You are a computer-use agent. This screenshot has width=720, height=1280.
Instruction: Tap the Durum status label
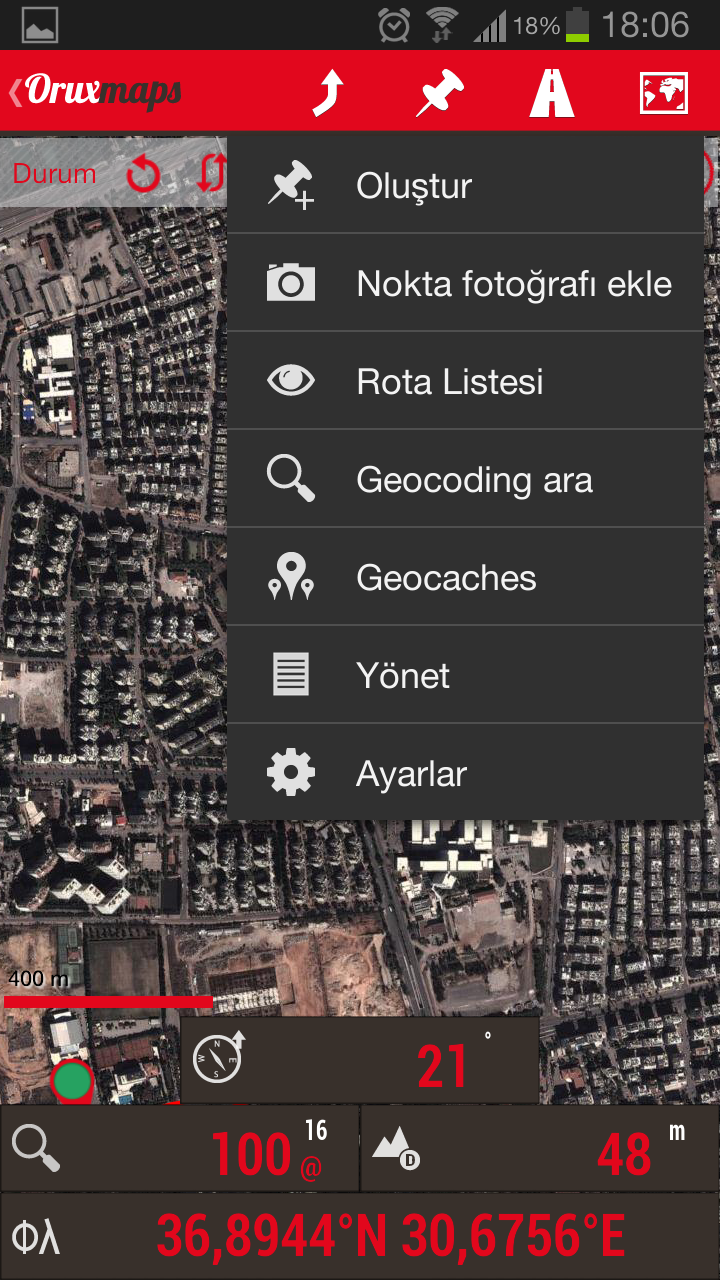tap(54, 174)
